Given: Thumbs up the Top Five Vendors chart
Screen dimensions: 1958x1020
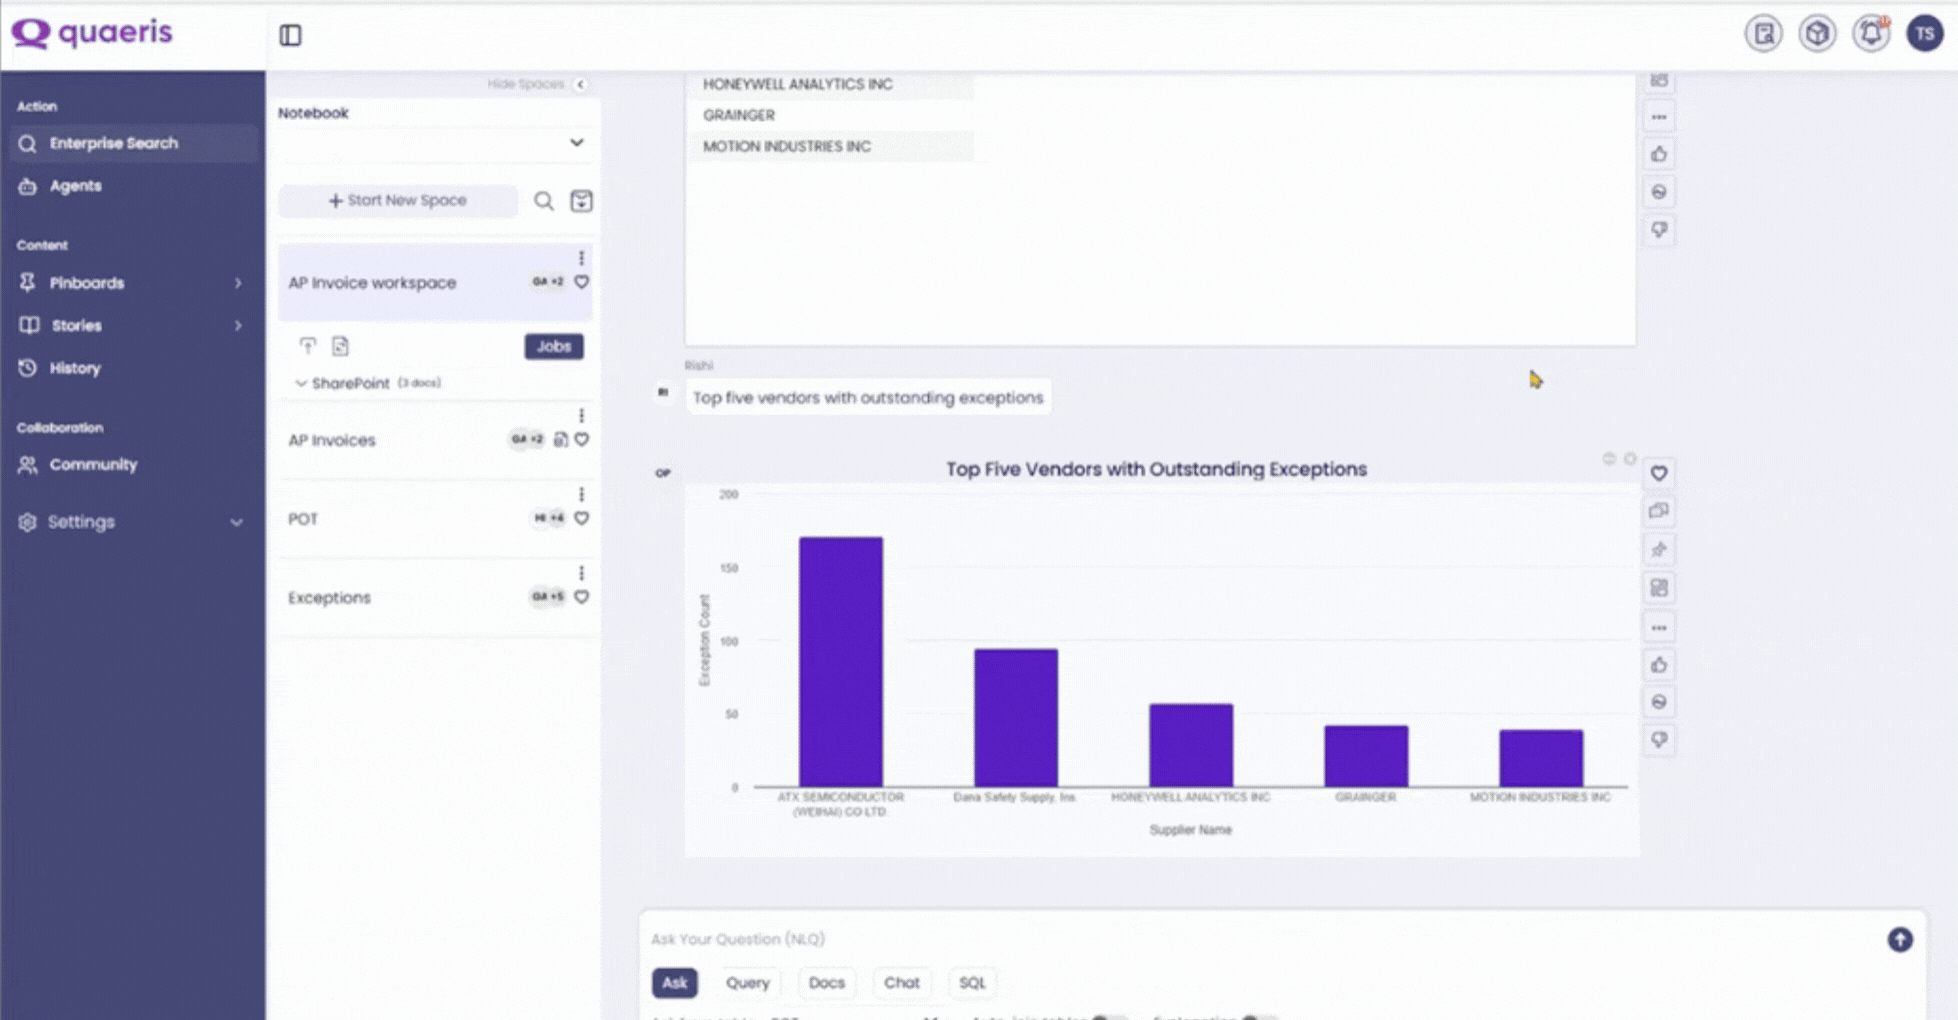Looking at the screenshot, I should (x=1659, y=665).
